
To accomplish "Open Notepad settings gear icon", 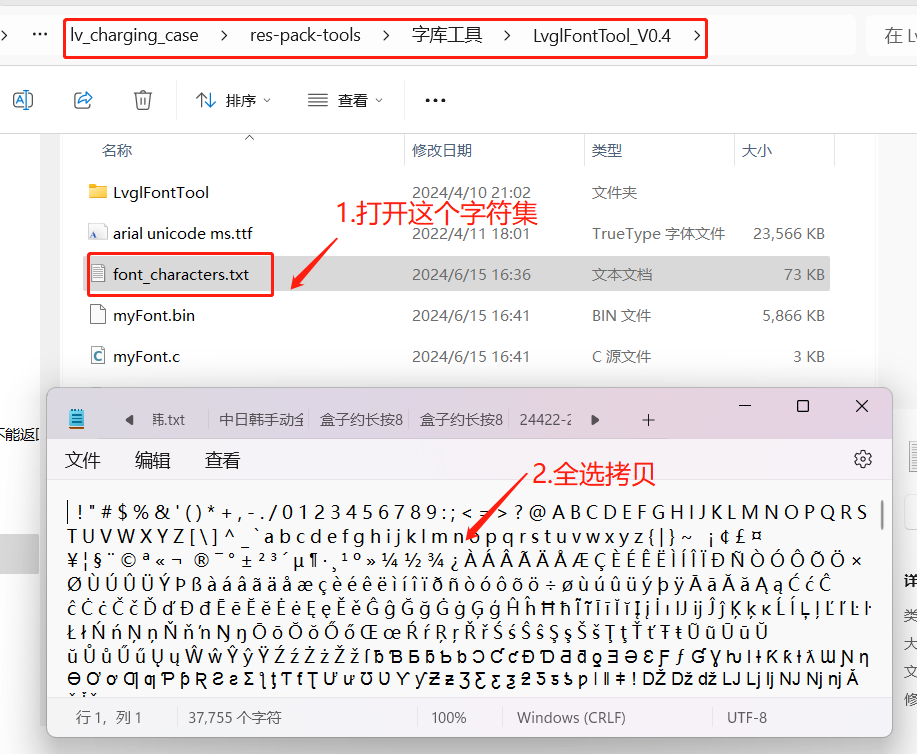I will [x=863, y=459].
